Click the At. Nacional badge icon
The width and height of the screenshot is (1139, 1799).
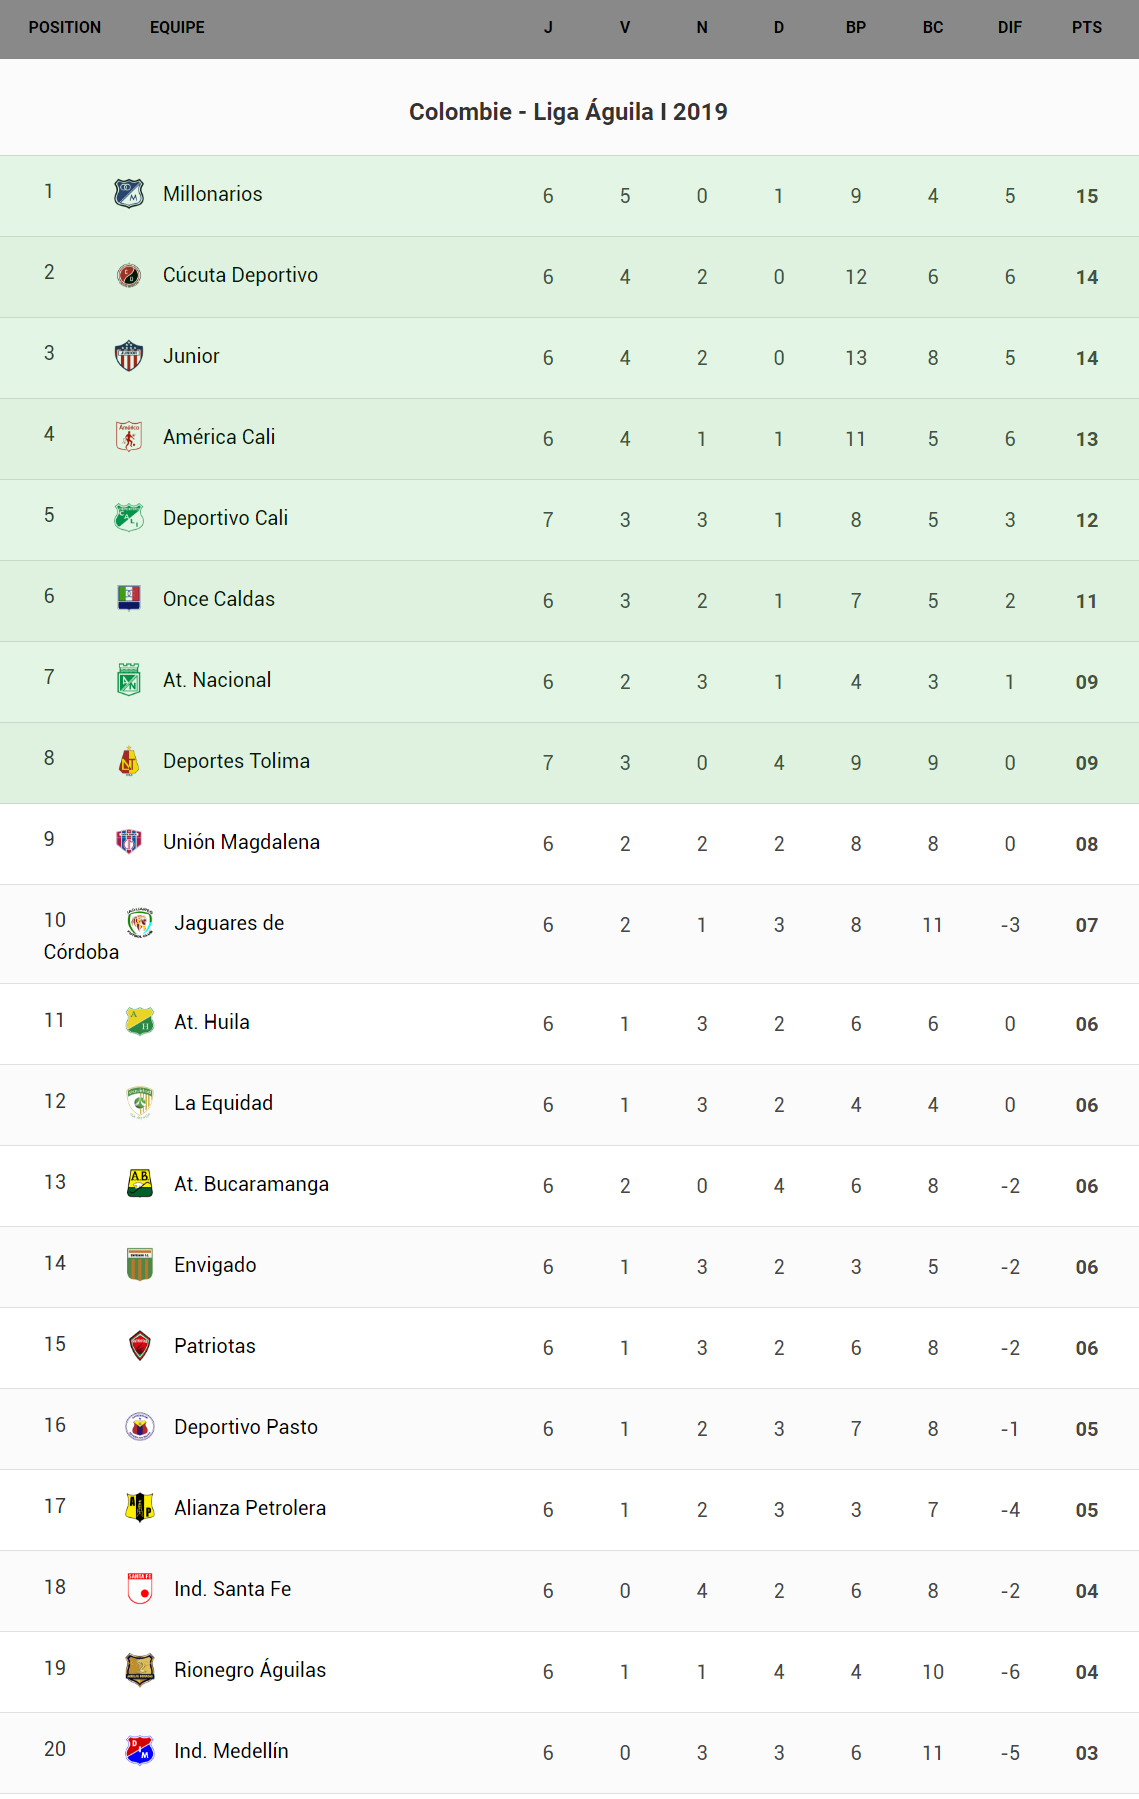[x=129, y=680]
